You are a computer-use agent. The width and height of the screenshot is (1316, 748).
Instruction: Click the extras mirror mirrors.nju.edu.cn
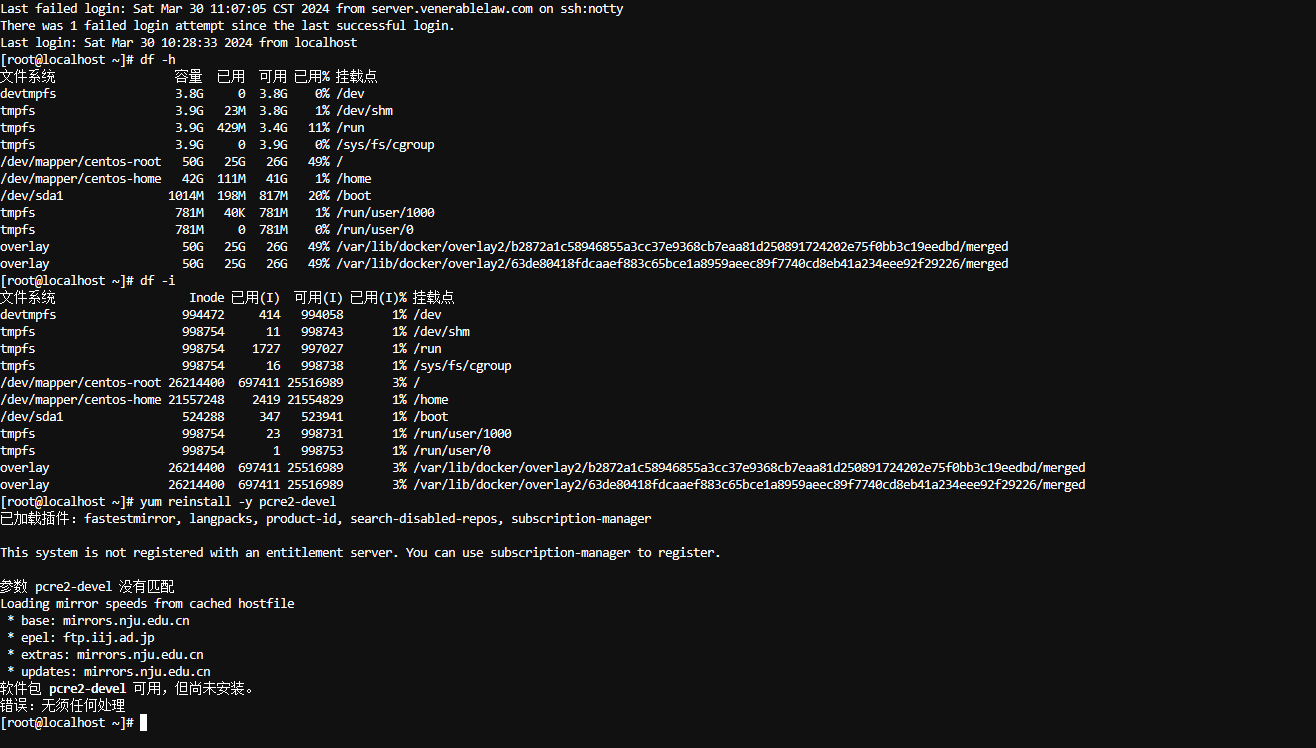[x=140, y=654]
